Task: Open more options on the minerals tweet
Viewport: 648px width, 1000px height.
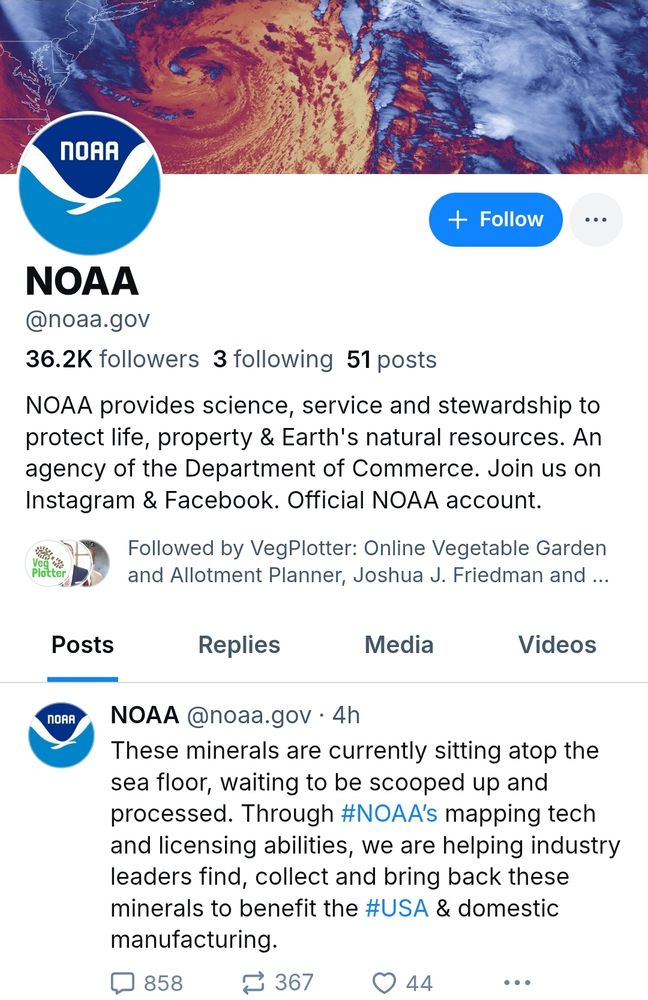Action: click(517, 982)
